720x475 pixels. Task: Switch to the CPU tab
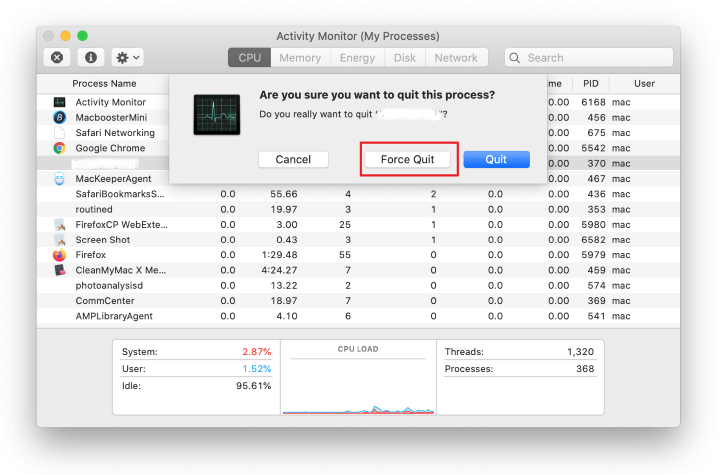249,58
